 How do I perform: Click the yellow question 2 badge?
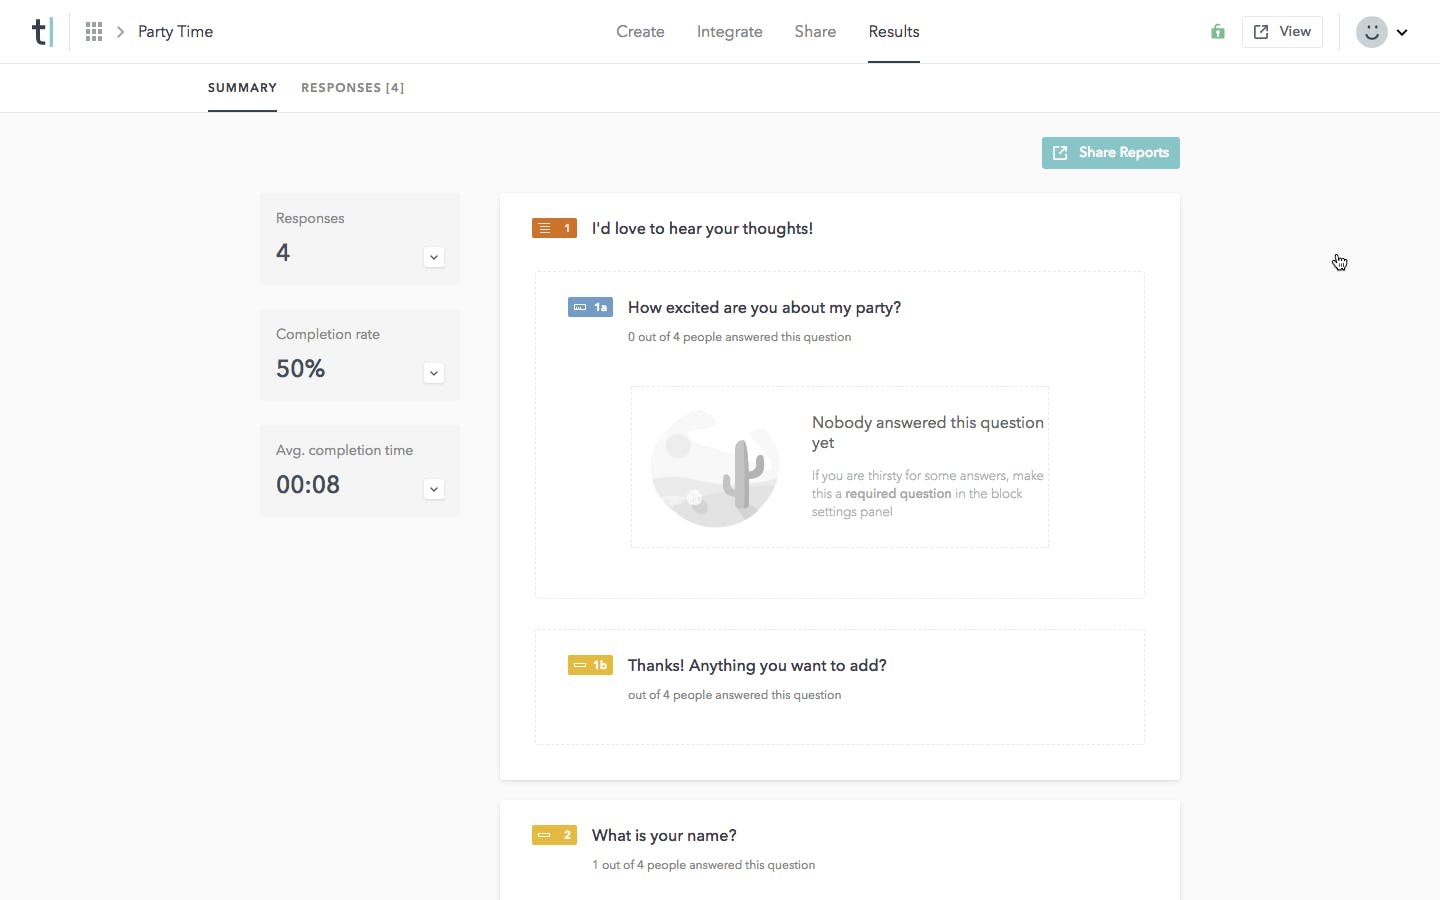tap(554, 836)
